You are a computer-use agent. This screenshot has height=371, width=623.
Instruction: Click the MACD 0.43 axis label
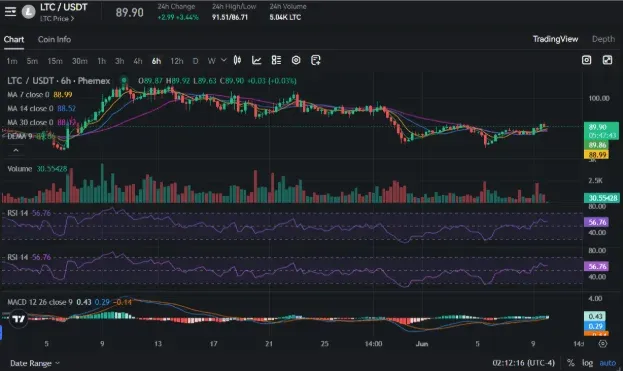coord(595,316)
